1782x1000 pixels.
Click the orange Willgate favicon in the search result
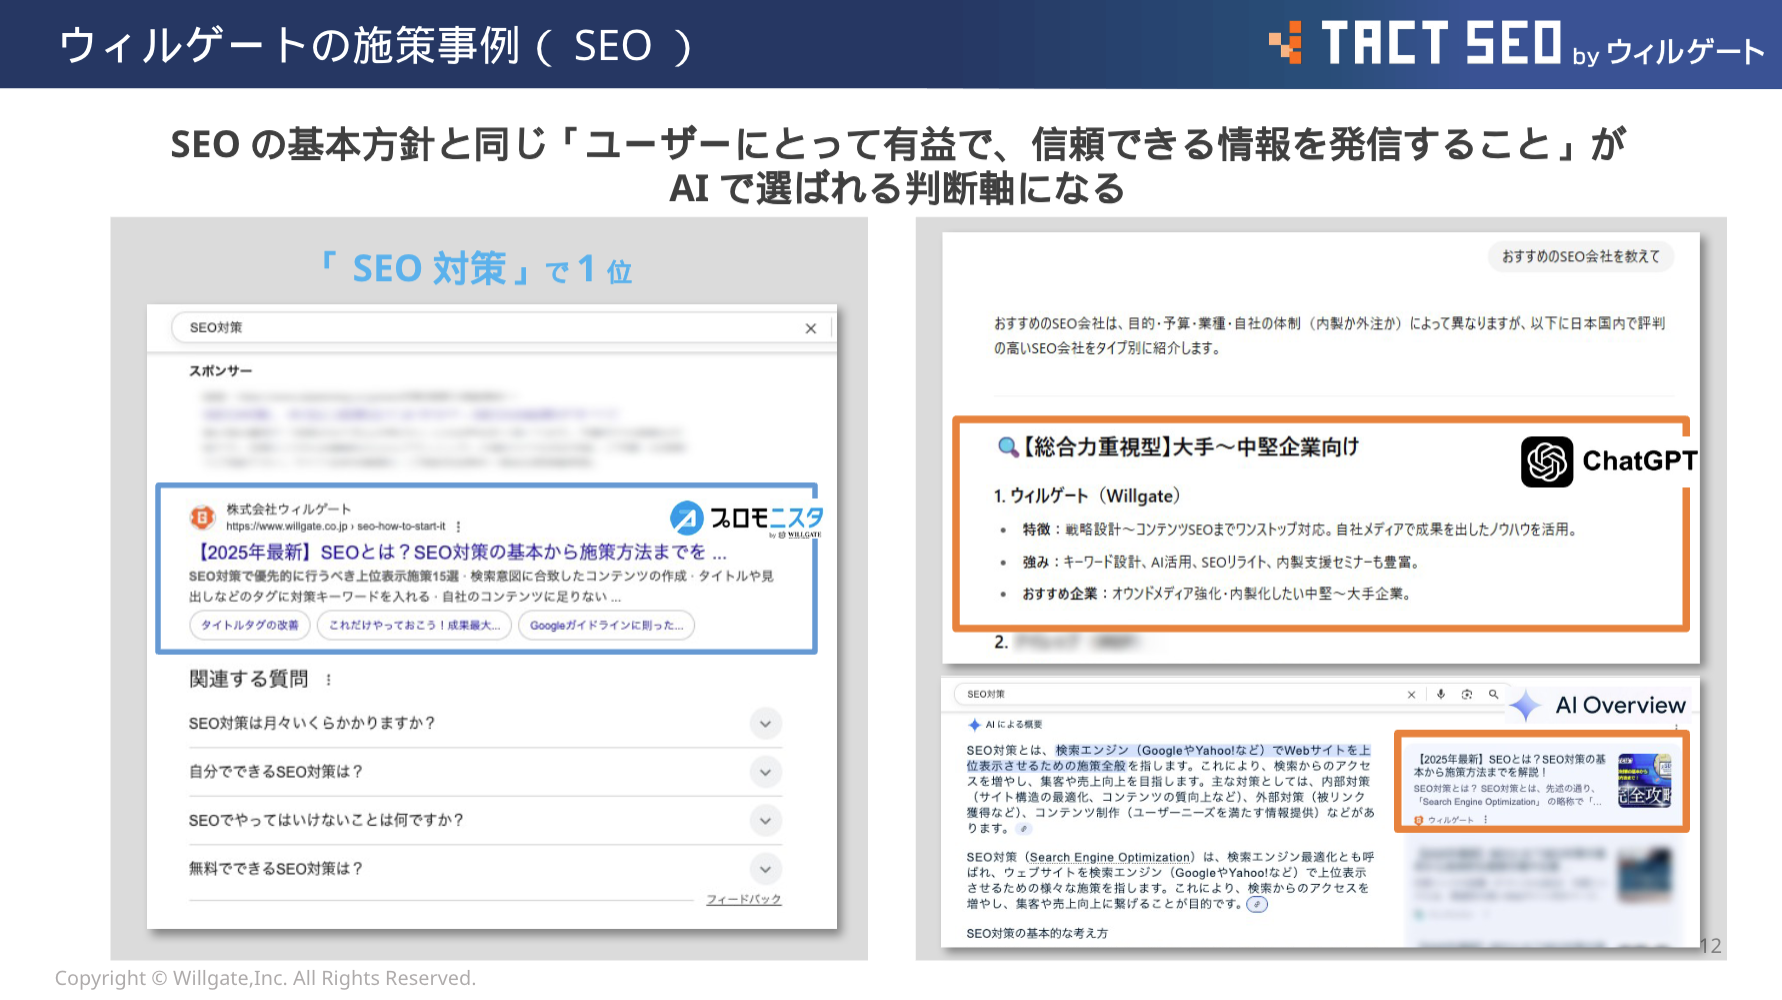203,517
